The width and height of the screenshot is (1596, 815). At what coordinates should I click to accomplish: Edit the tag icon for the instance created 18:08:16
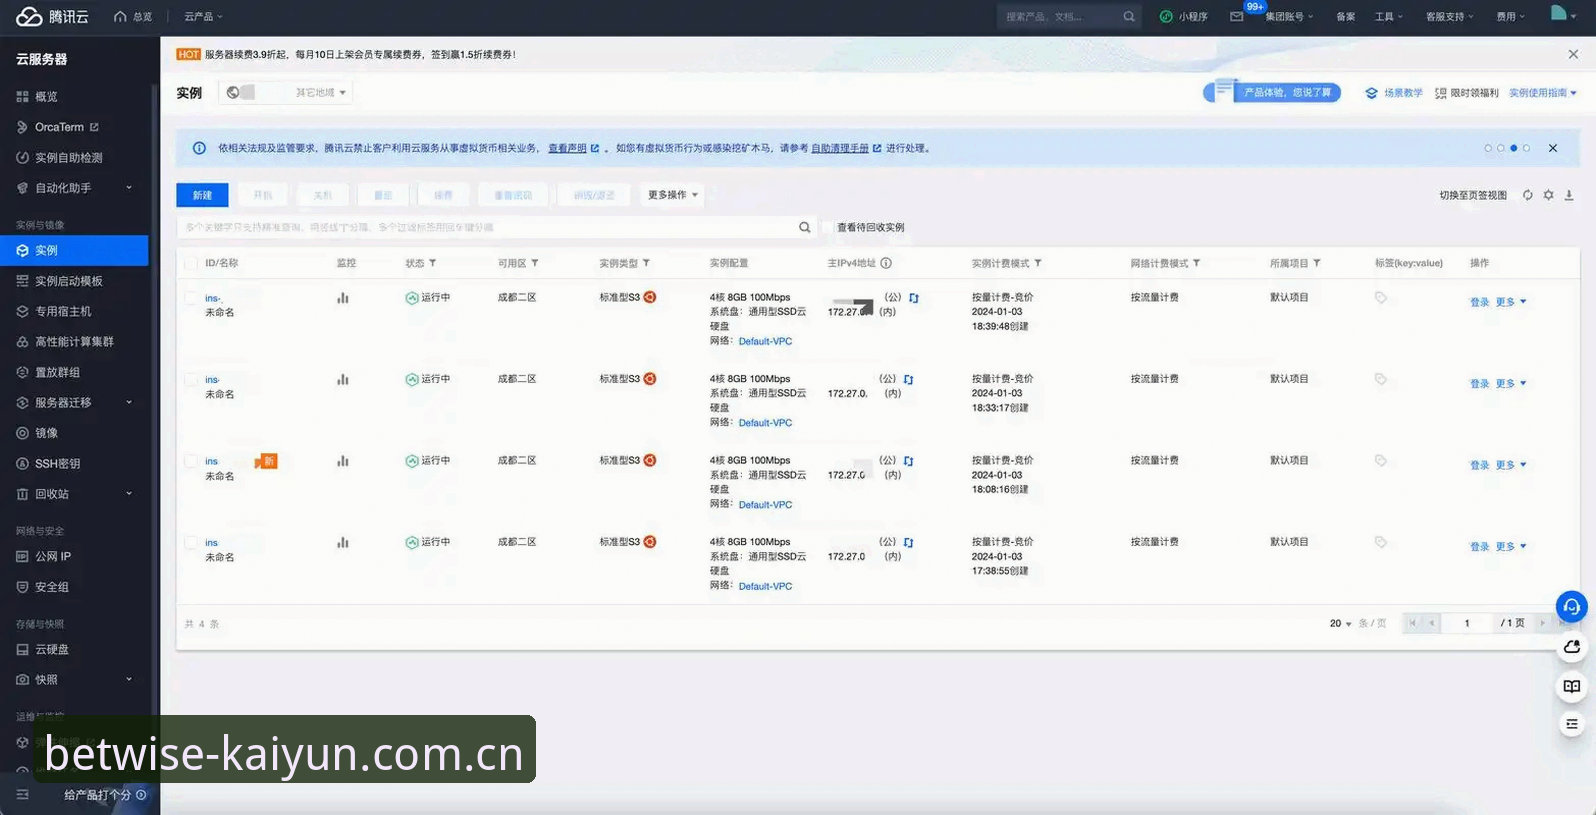click(1381, 461)
